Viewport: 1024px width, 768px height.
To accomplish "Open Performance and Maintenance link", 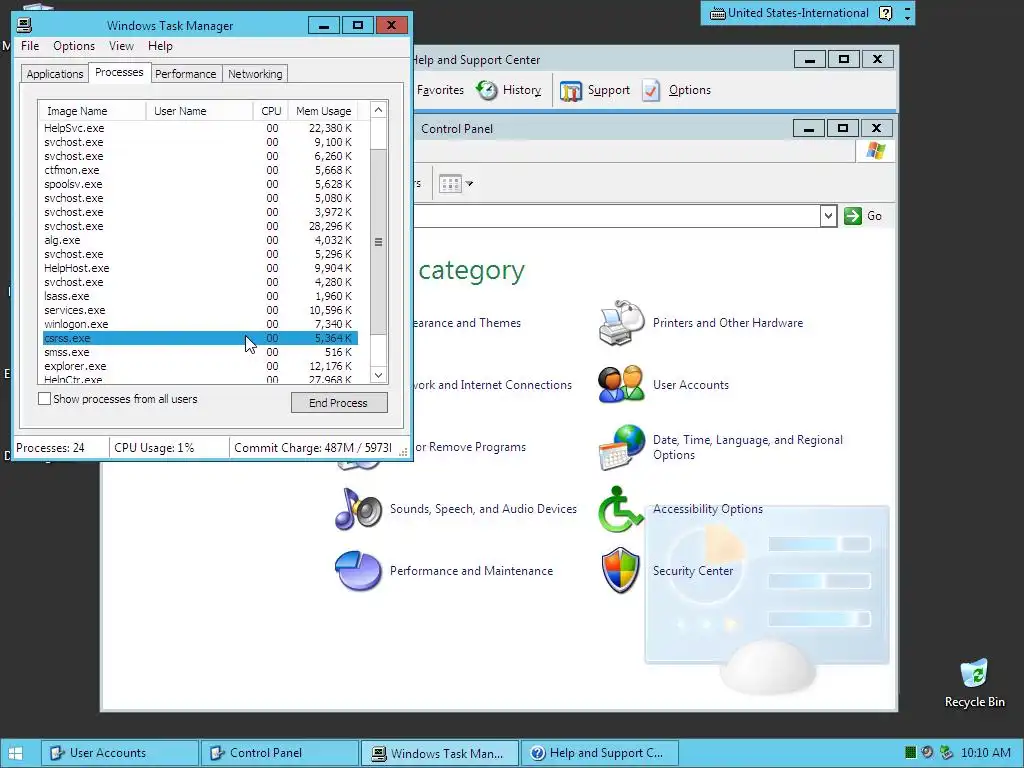I will (472, 571).
